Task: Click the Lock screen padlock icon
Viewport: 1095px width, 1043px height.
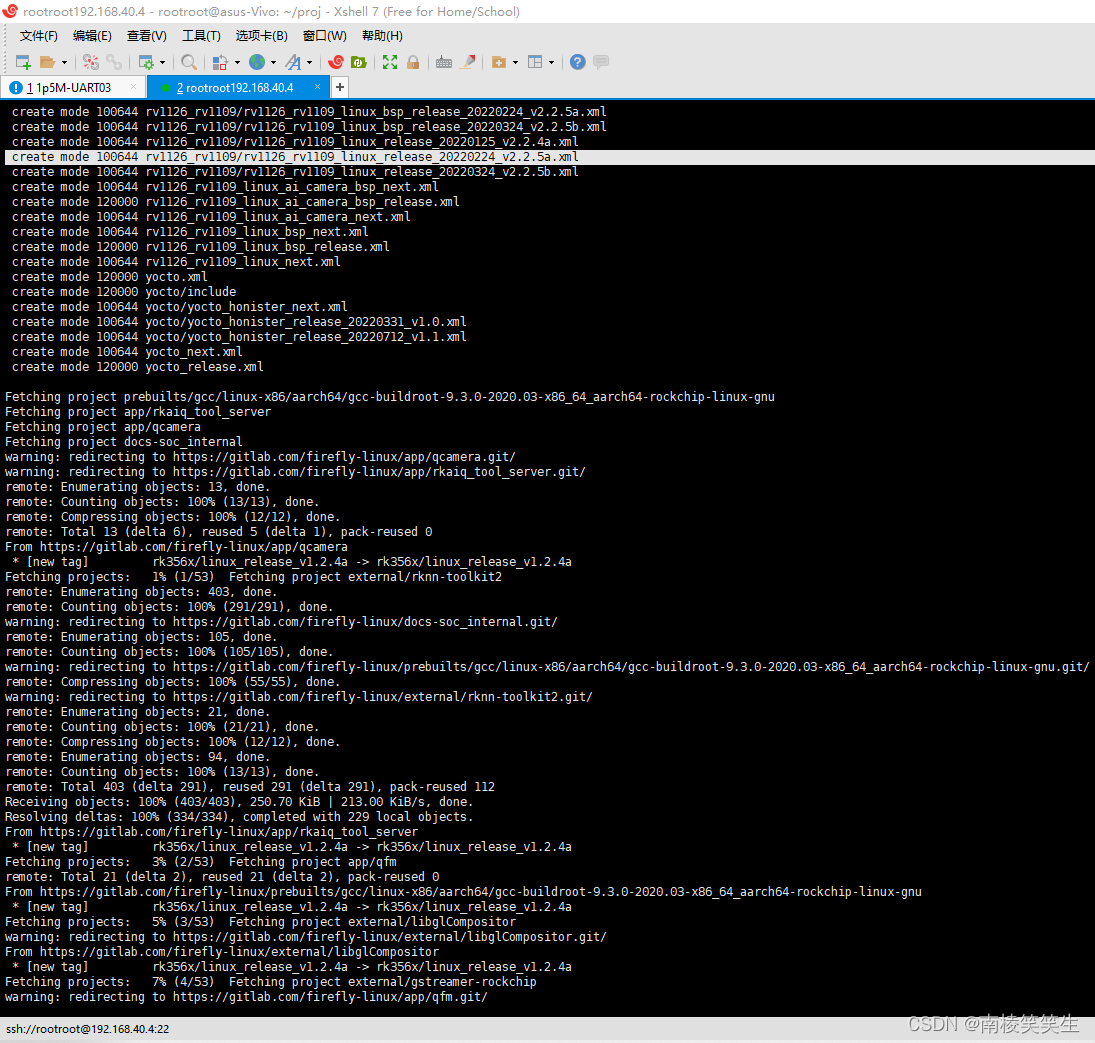Action: [x=413, y=62]
